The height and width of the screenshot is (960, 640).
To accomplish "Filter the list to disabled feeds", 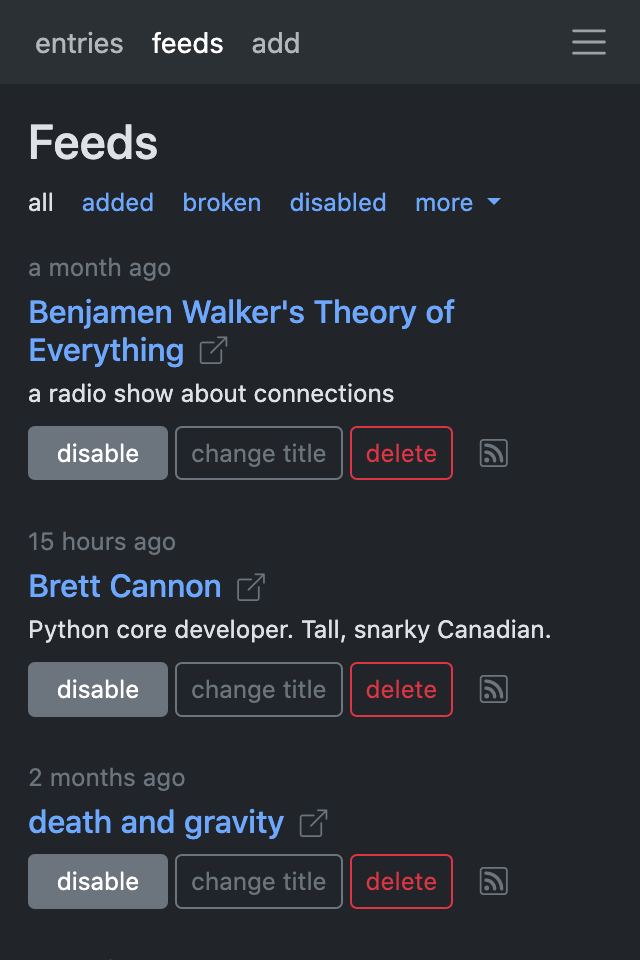I will [x=337, y=203].
